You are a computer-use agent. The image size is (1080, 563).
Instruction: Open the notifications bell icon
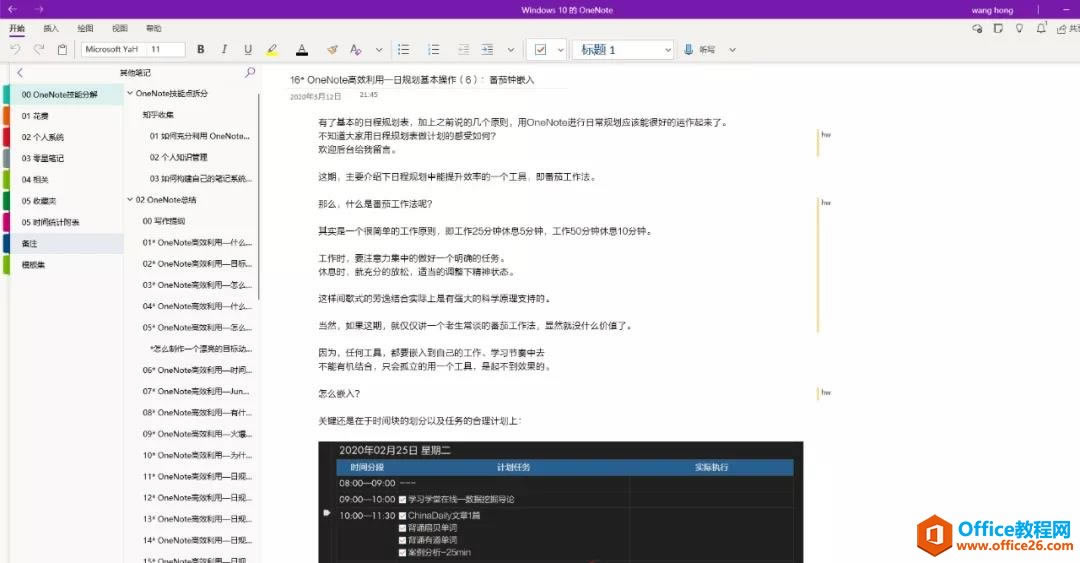(1041, 28)
